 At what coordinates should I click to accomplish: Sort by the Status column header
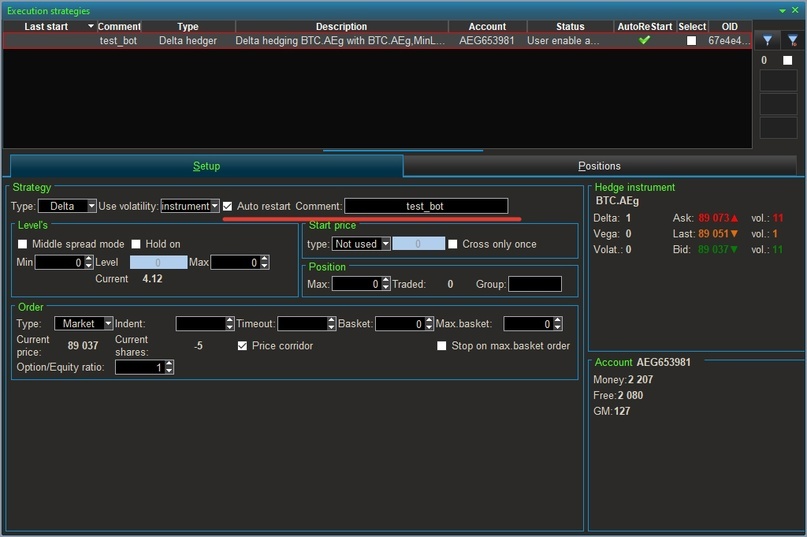(570, 26)
